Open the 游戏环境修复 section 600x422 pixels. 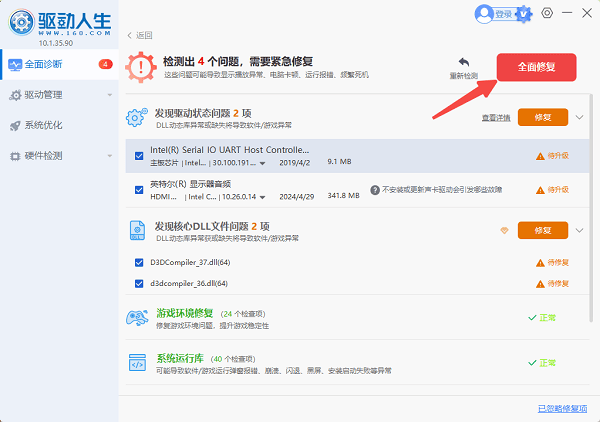click(x=184, y=313)
